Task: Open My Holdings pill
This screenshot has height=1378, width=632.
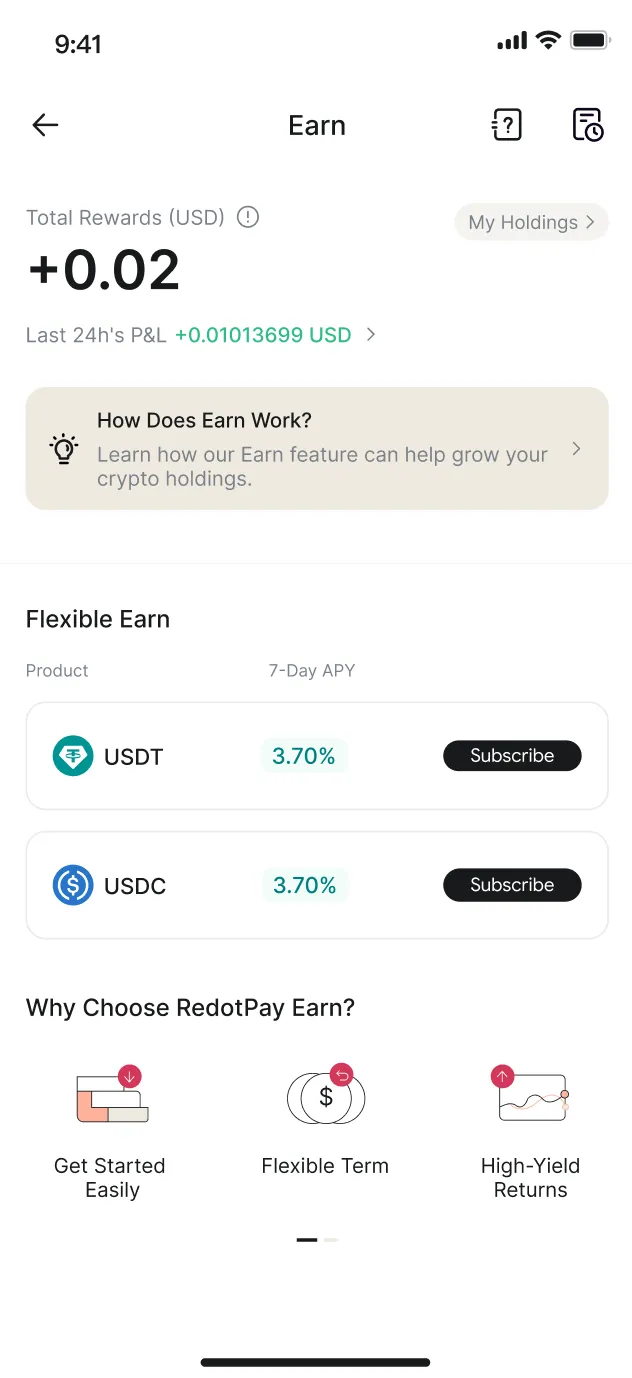Action: (531, 222)
